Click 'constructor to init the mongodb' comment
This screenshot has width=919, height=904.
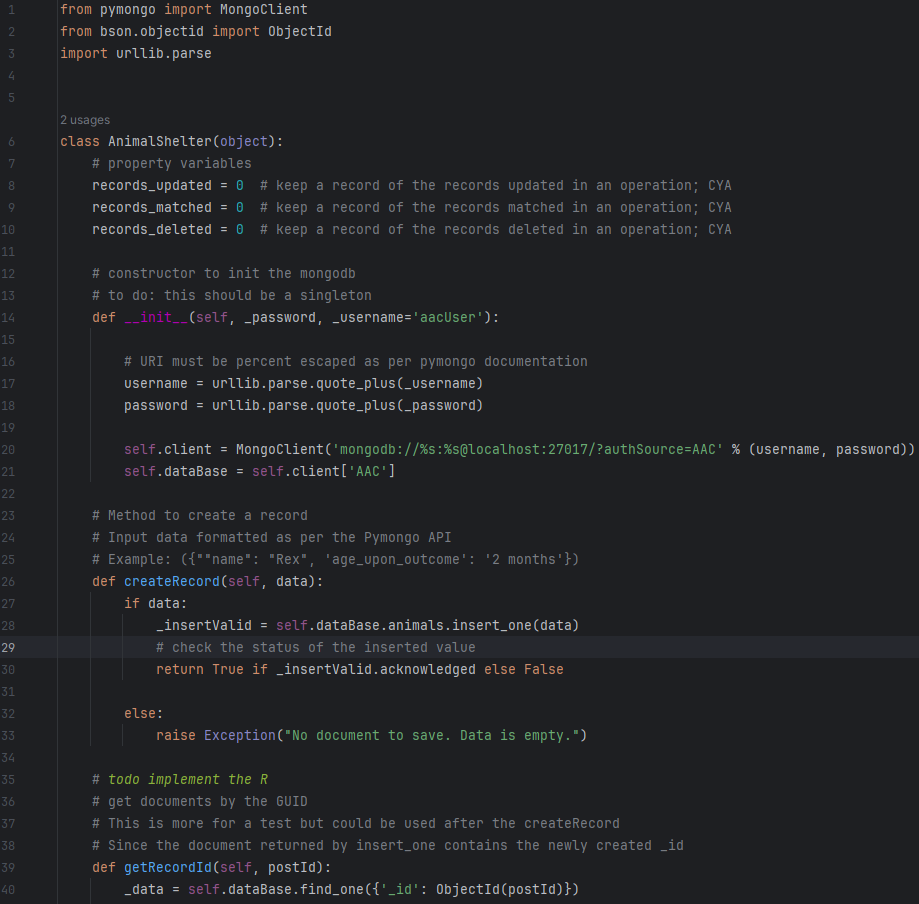click(223, 273)
